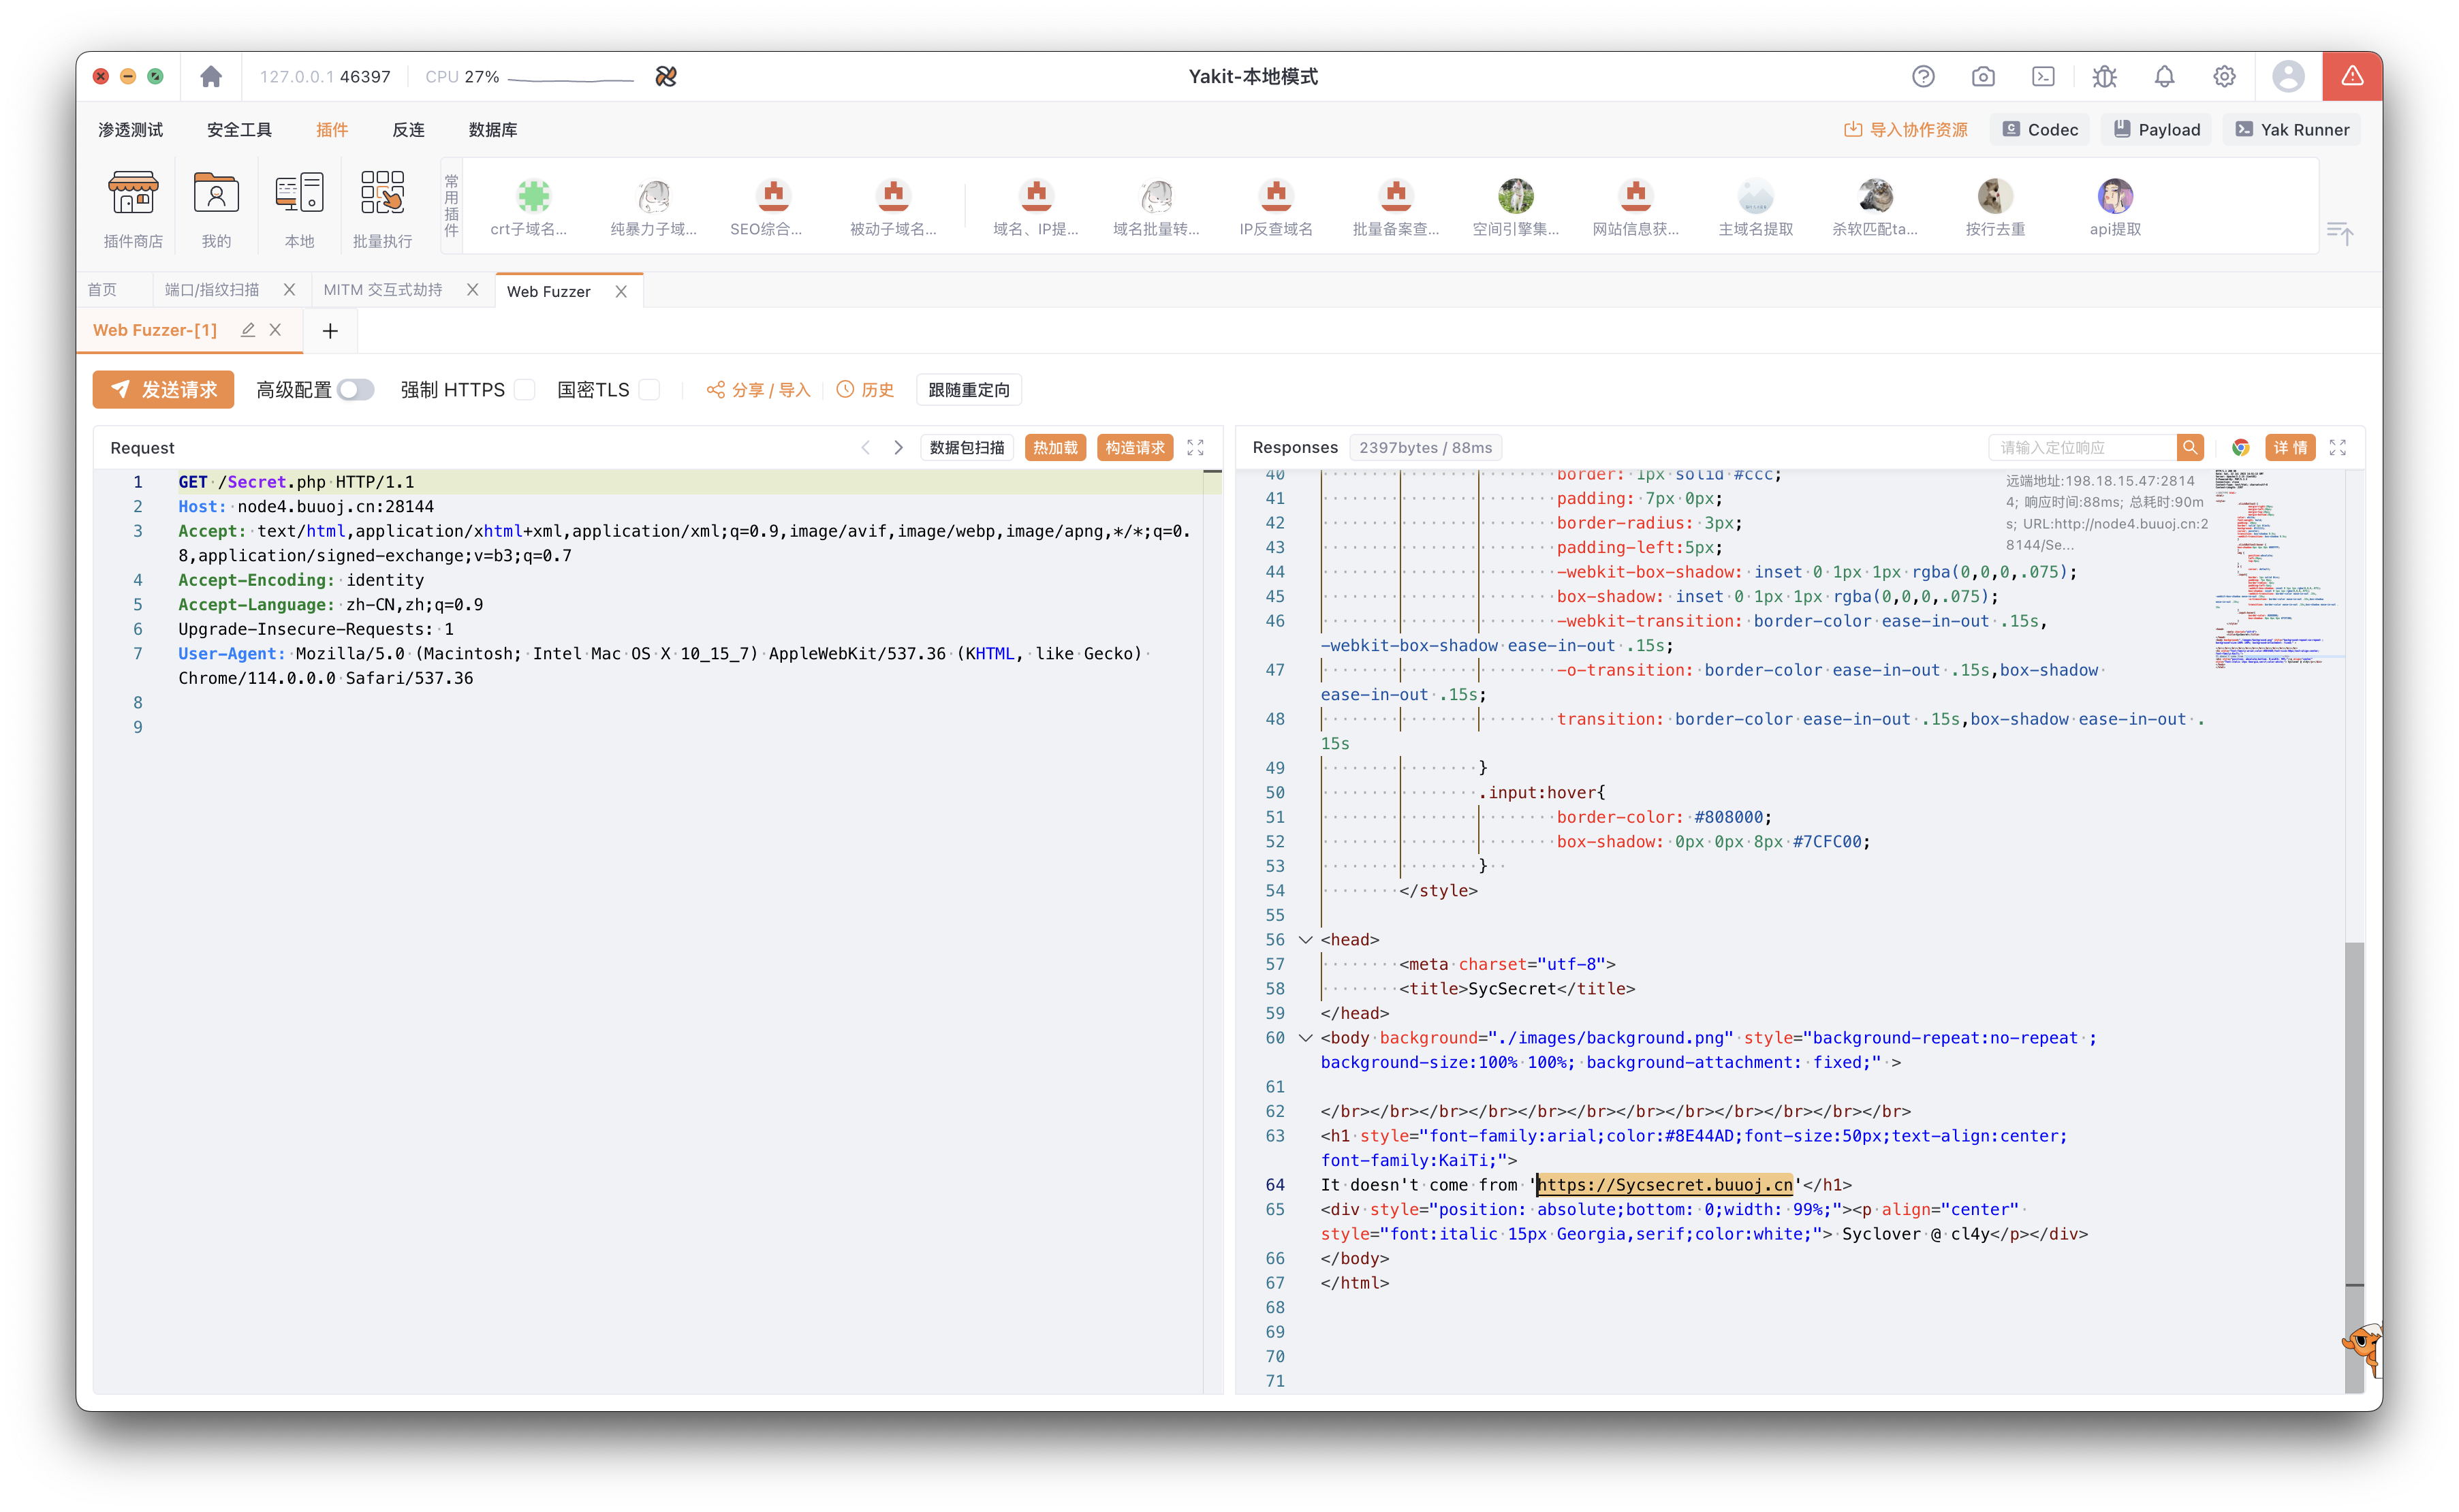Screen dimensions: 2459x1512
Task: Open response in Chrome browser icon
Action: tap(2240, 448)
